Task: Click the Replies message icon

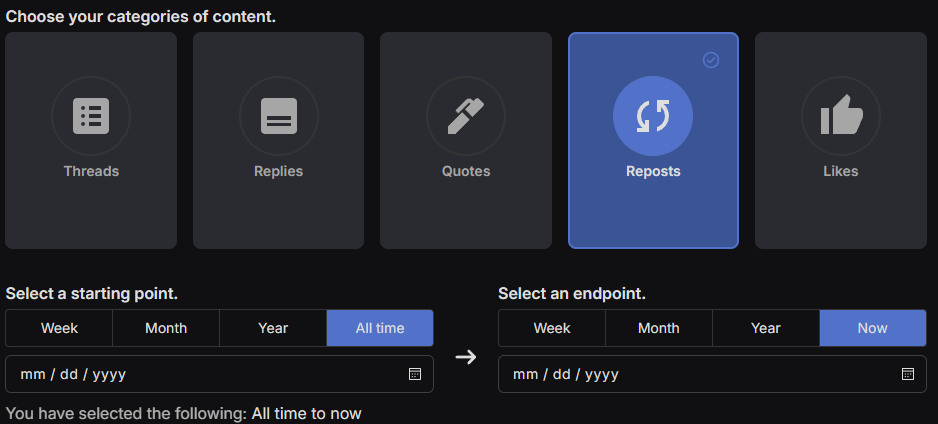Action: click(279, 116)
